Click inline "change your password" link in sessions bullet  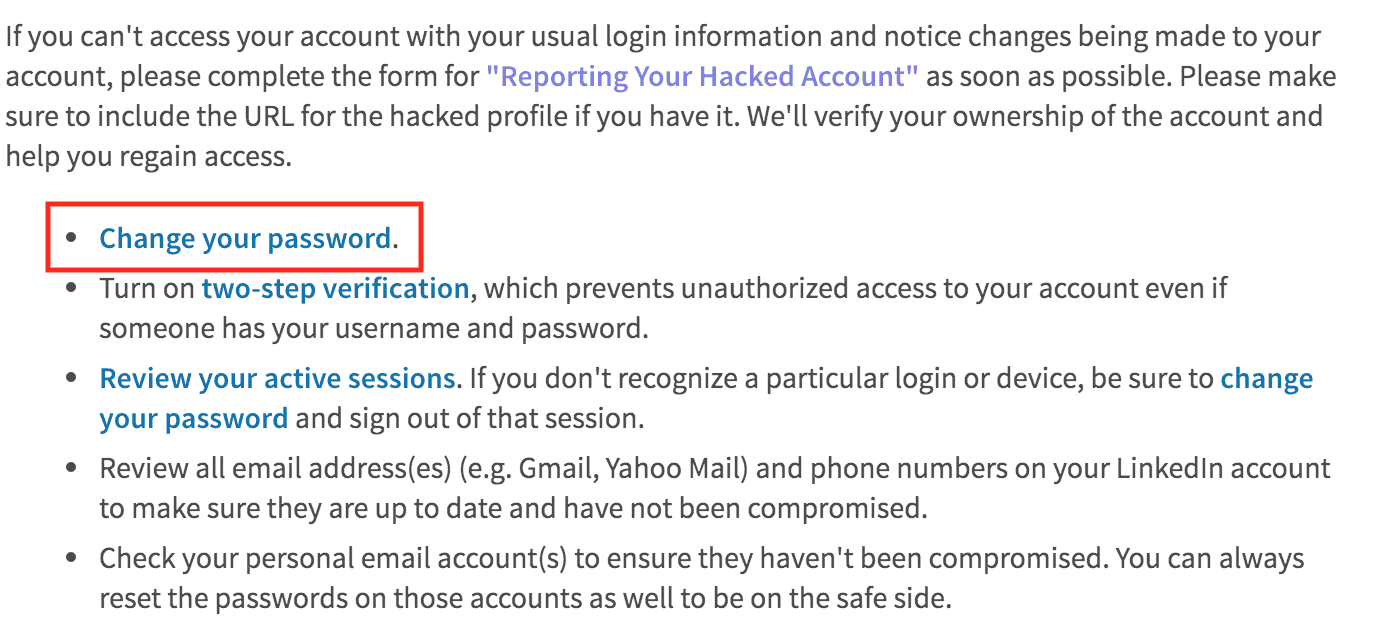[706, 398]
